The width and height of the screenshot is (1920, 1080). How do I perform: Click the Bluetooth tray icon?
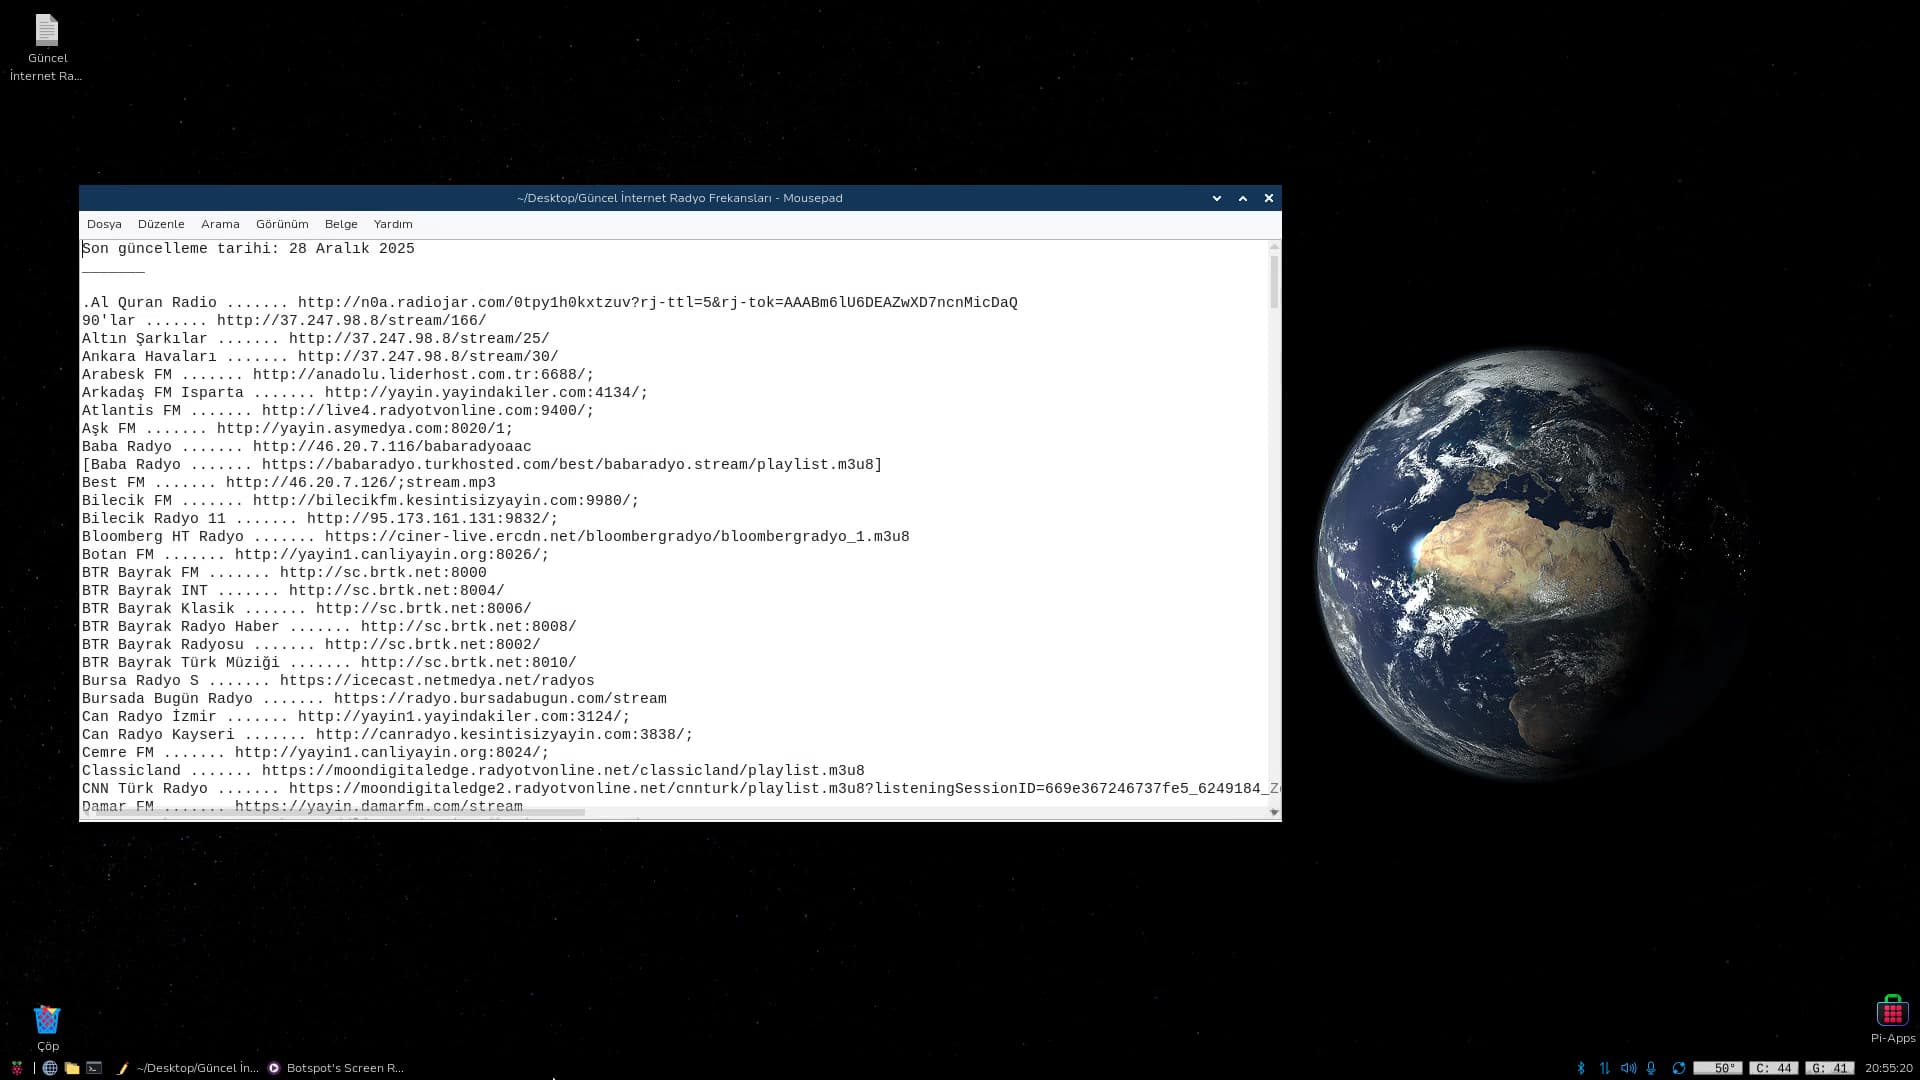[1581, 1068]
